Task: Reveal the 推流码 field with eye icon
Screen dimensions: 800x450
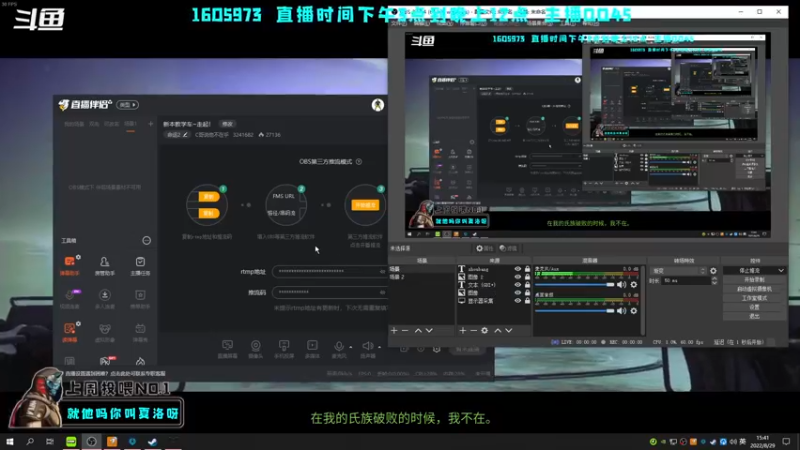Action: [382, 292]
